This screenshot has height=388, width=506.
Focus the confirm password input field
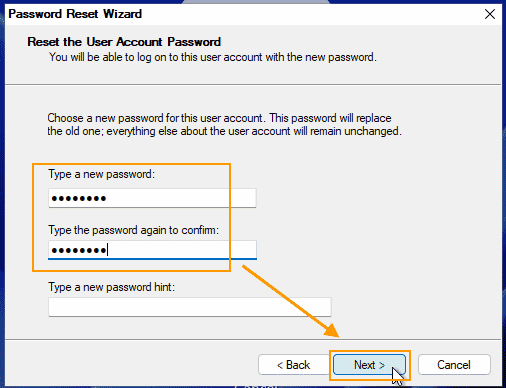[x=152, y=250]
